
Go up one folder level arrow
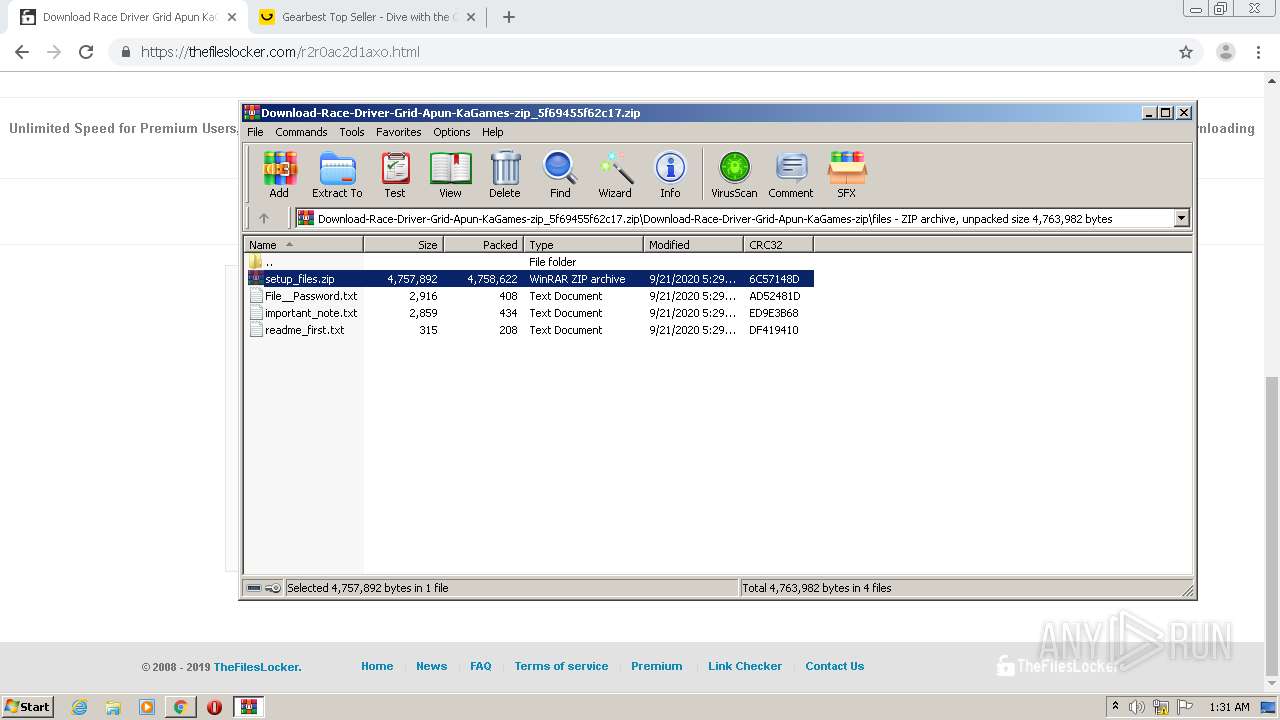coord(264,218)
